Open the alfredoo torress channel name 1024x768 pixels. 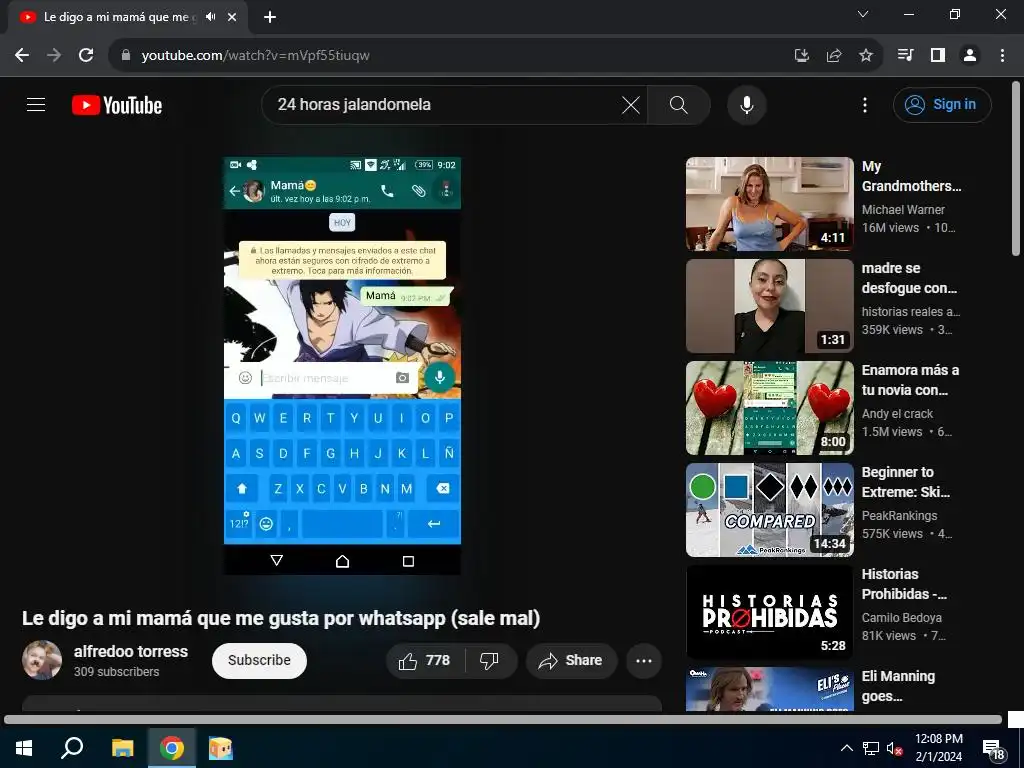click(x=131, y=651)
